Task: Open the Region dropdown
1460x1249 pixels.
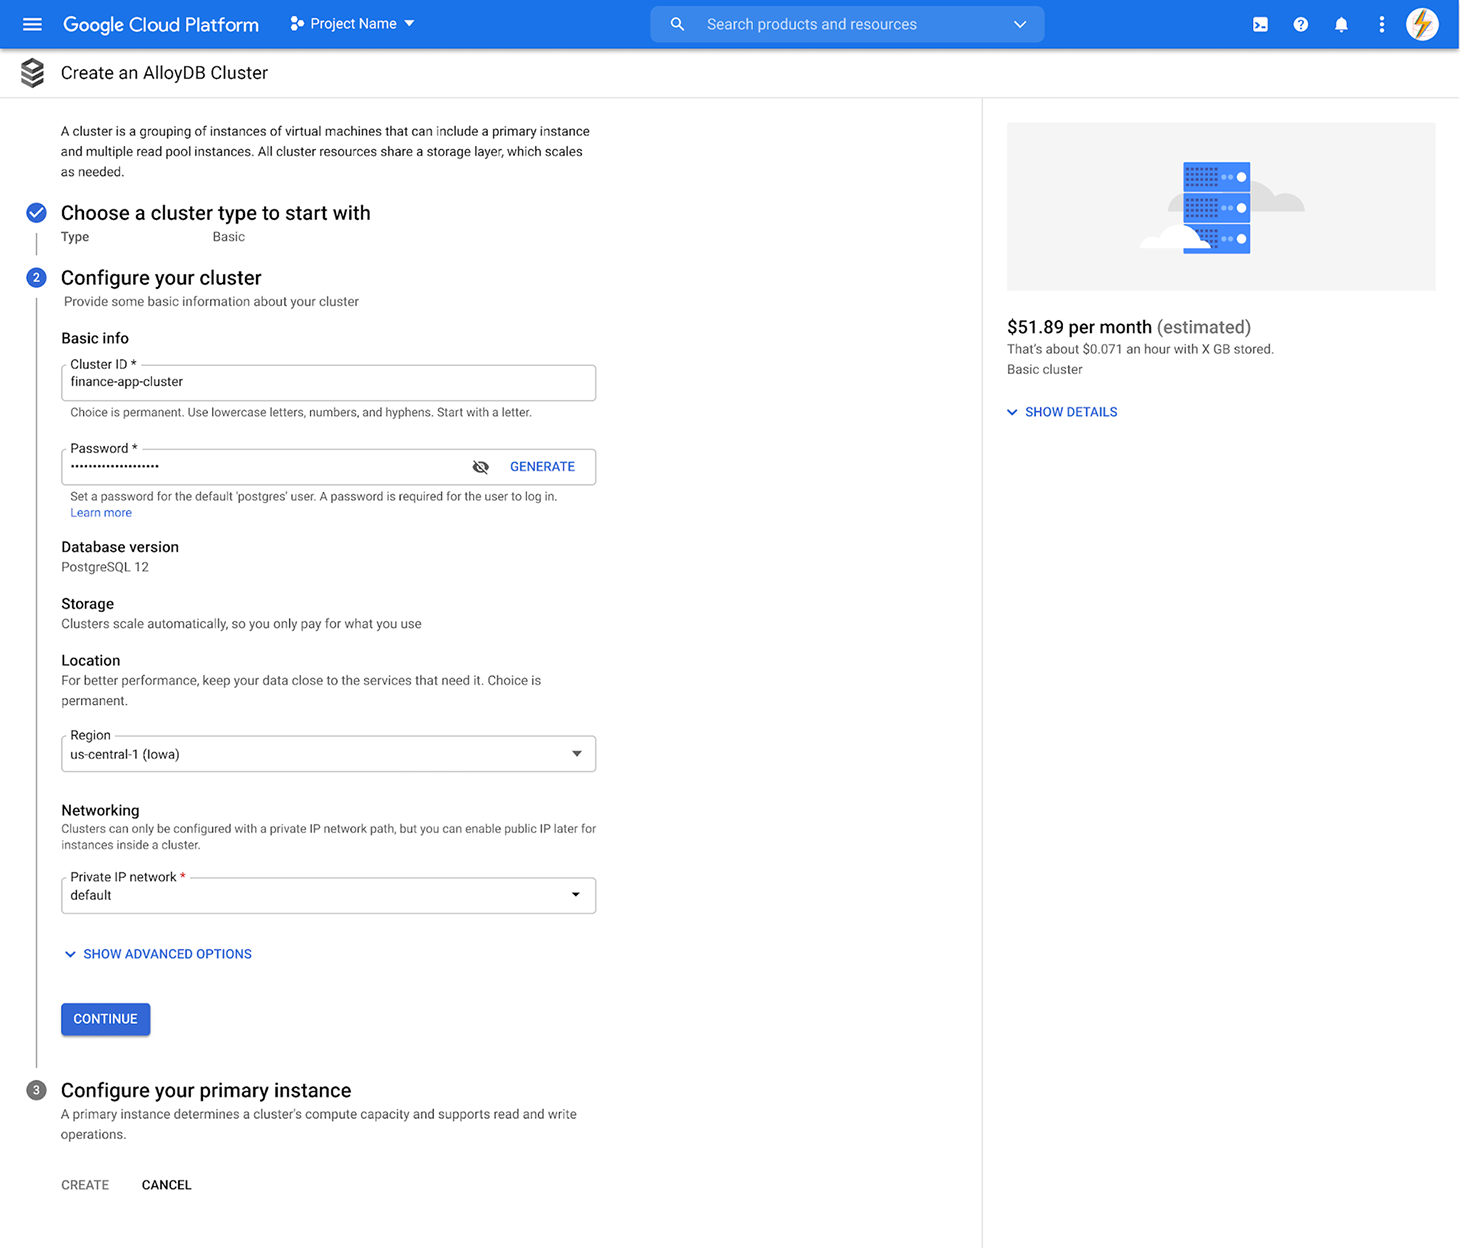Action: click(328, 754)
